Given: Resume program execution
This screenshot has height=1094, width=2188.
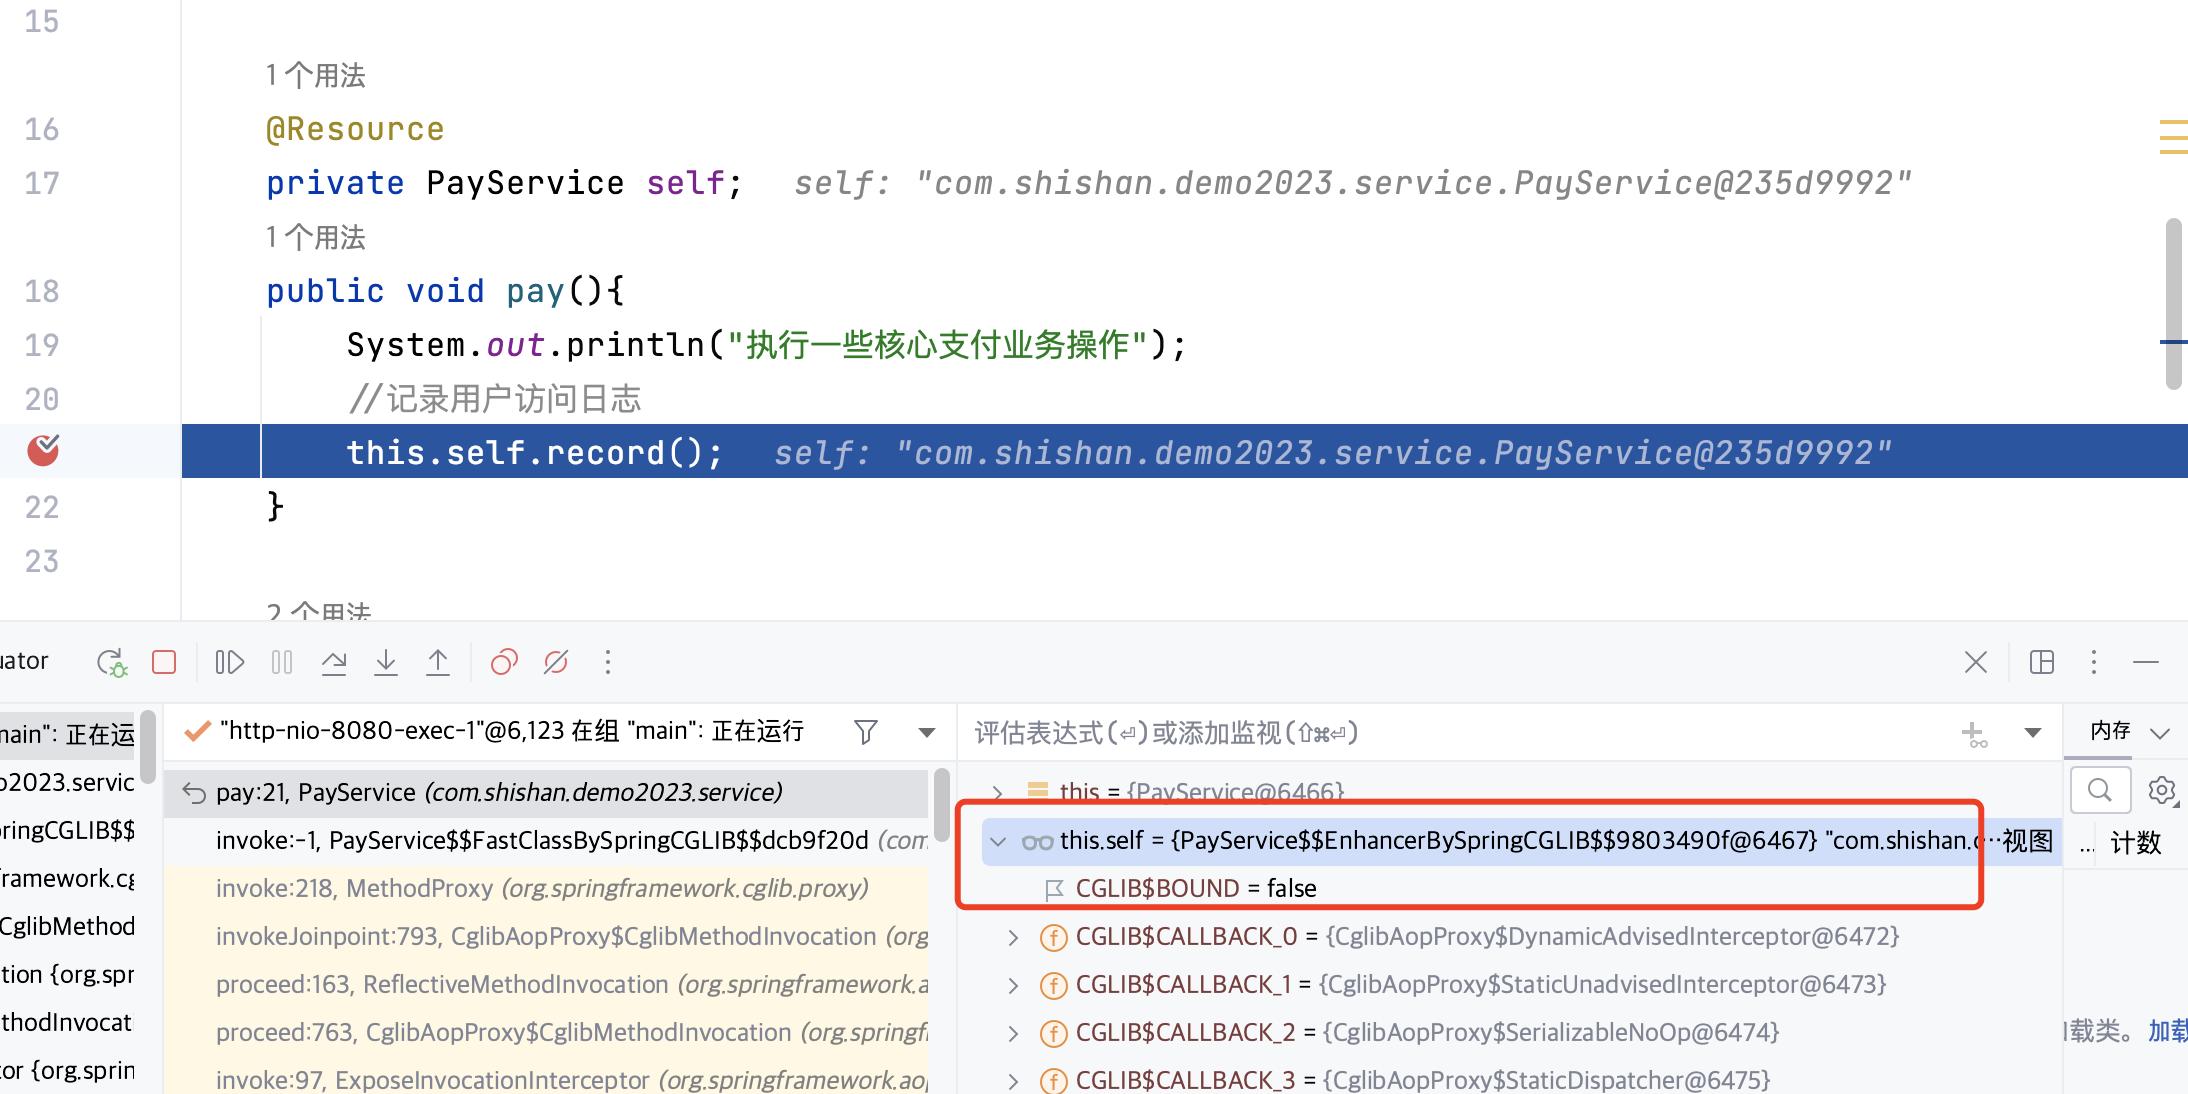Looking at the screenshot, I should (229, 662).
